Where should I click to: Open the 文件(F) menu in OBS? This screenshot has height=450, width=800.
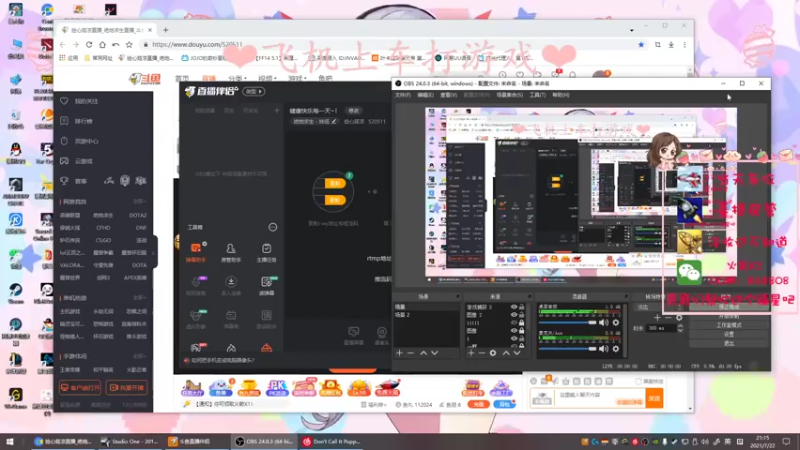(403, 95)
